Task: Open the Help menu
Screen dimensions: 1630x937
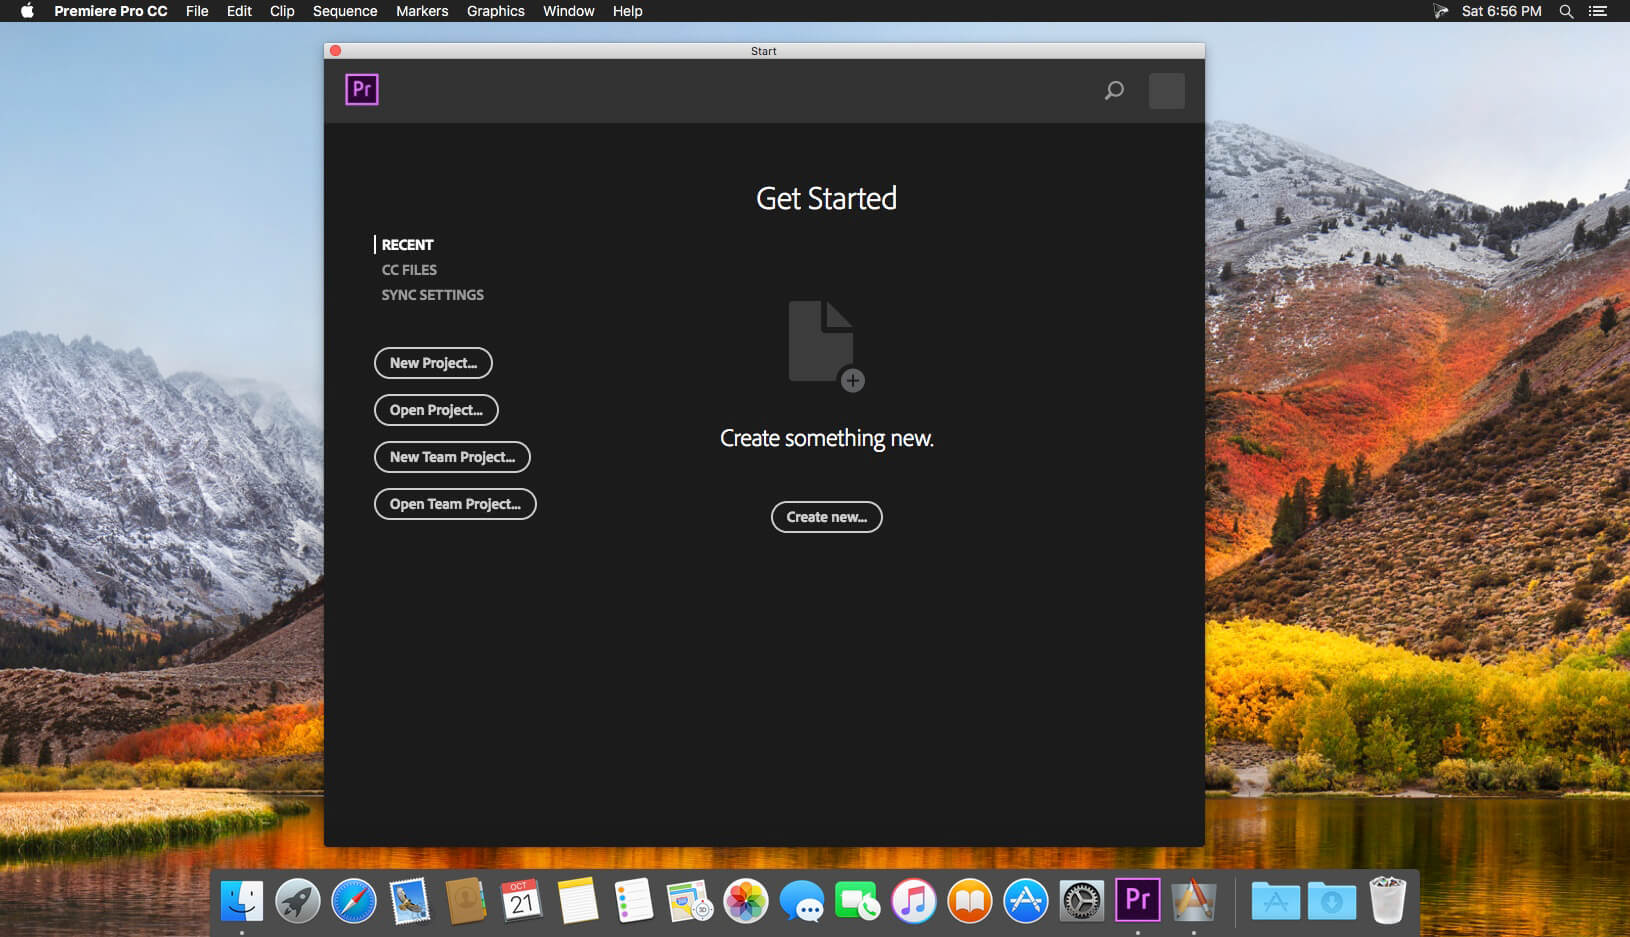Action: click(628, 11)
